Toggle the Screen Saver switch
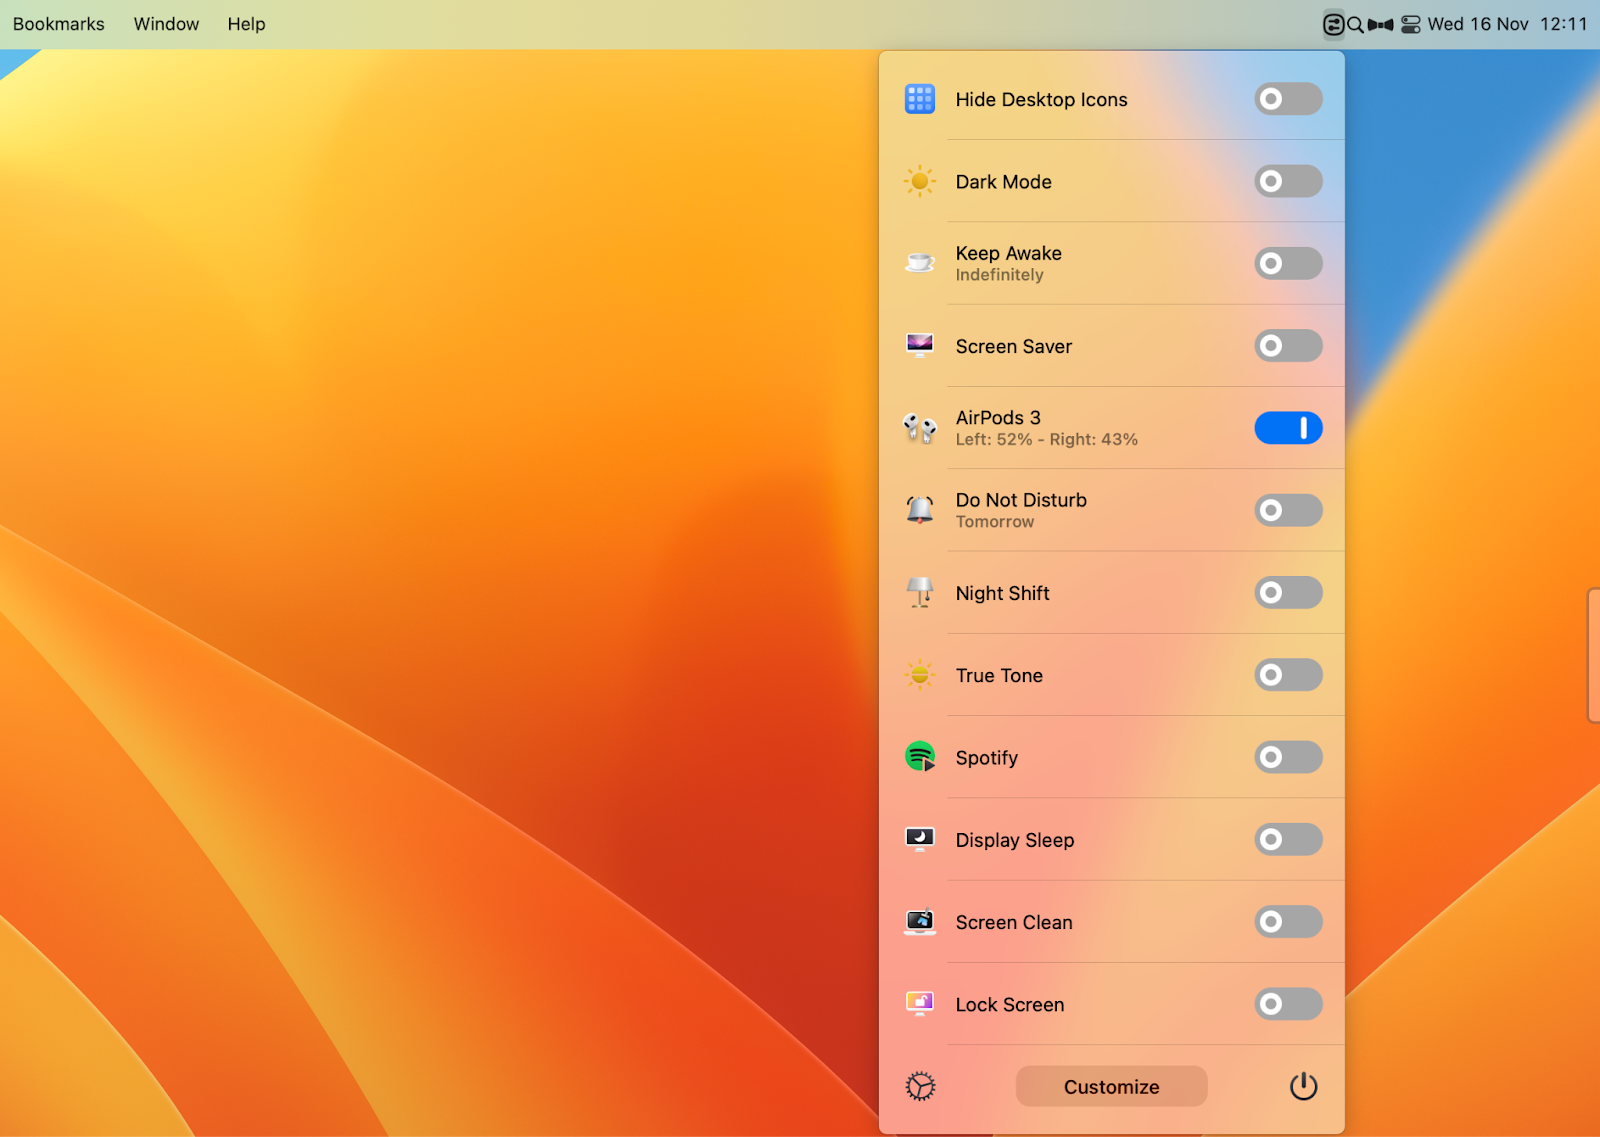This screenshot has width=1600, height=1137. pyautogui.click(x=1288, y=345)
